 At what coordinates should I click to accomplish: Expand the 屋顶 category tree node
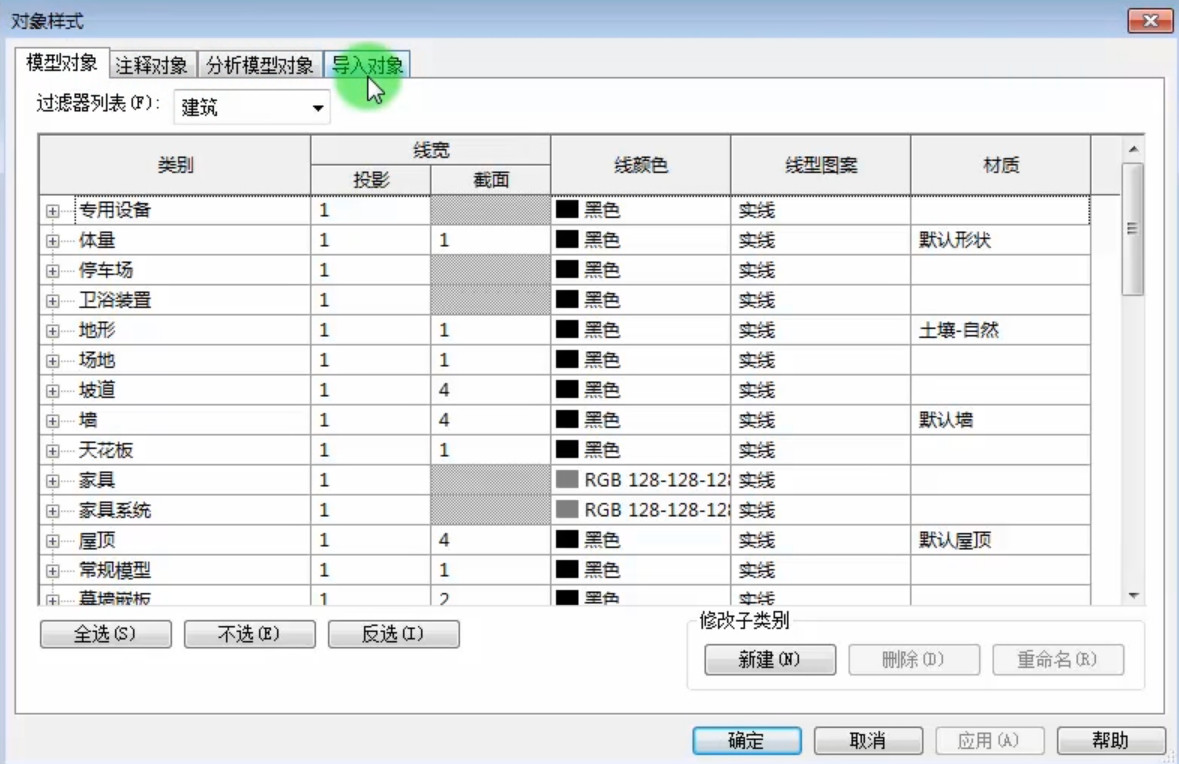point(52,541)
